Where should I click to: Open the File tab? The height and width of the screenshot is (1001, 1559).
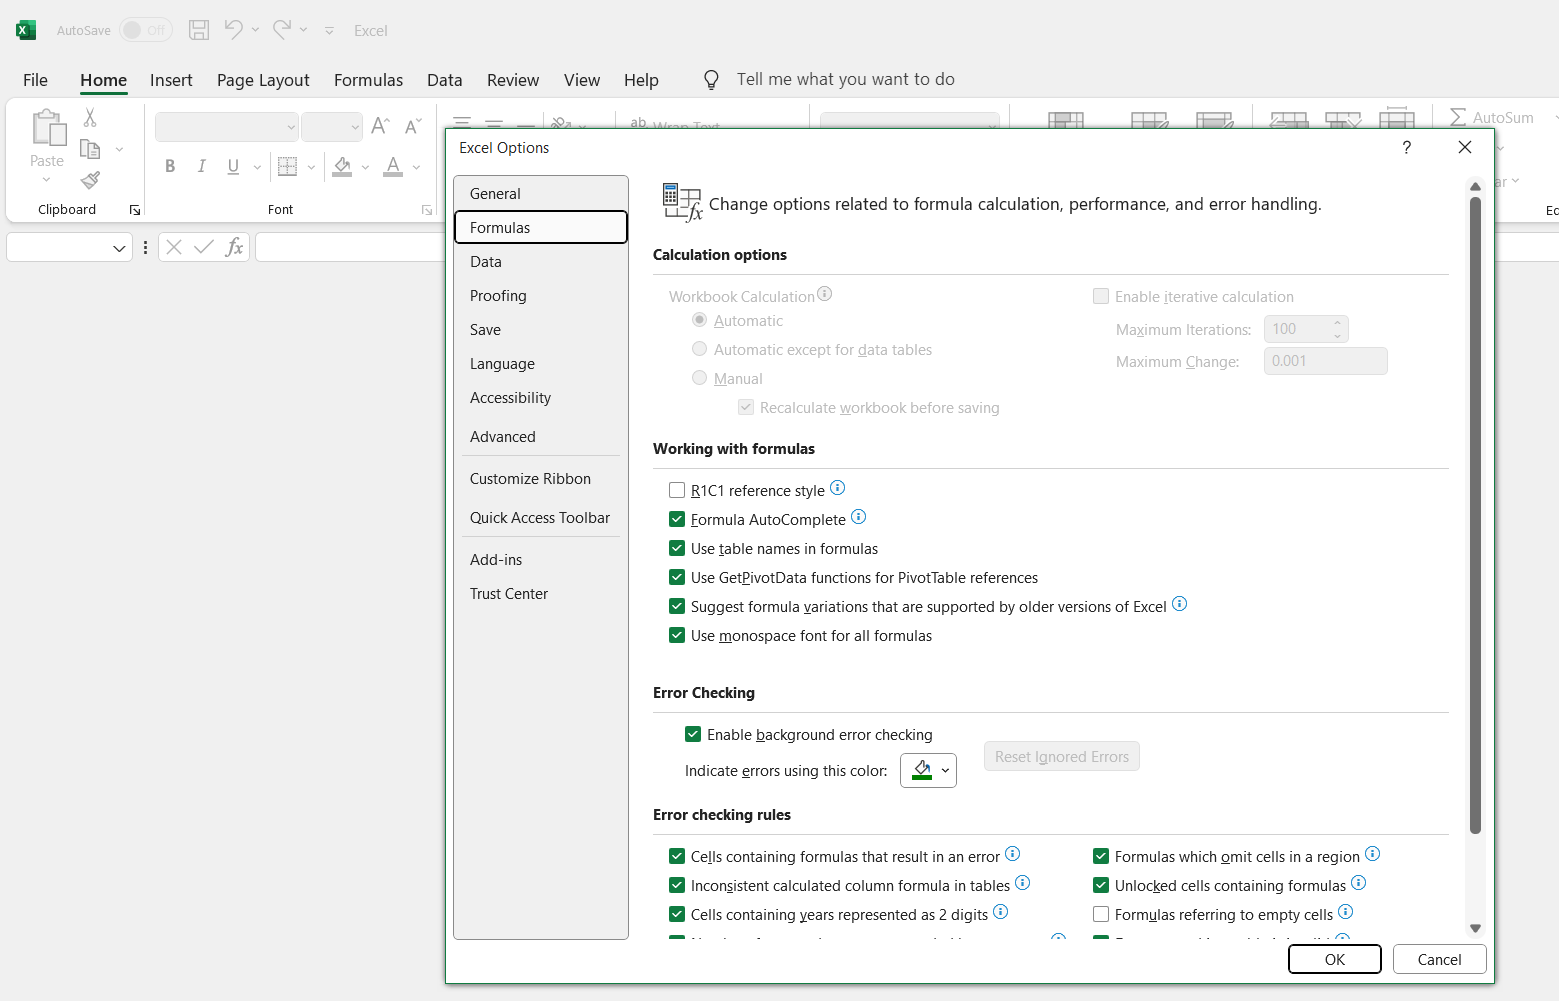click(35, 80)
